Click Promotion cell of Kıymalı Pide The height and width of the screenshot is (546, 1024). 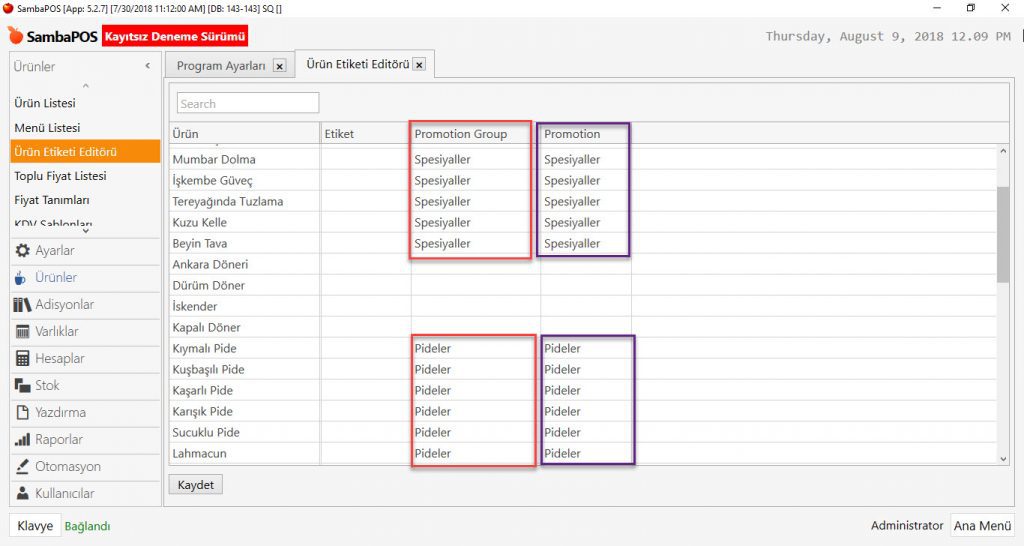point(586,348)
